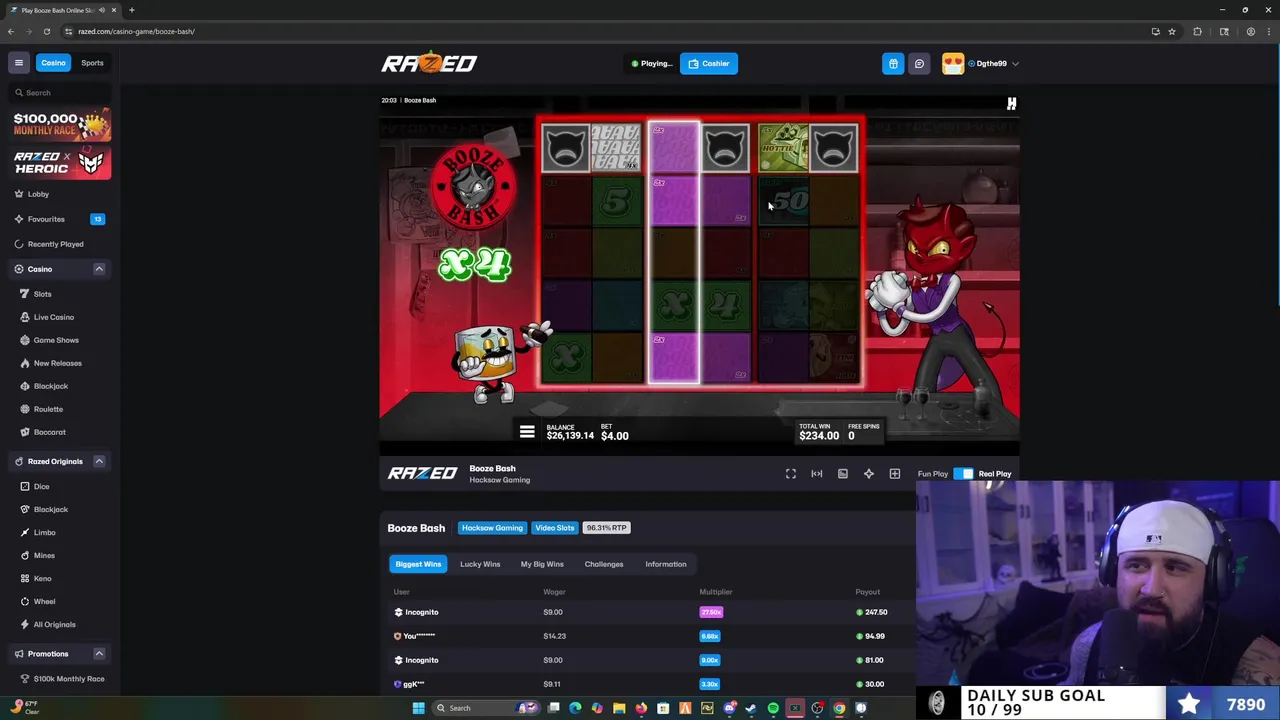Open the Cashier

point(709,63)
